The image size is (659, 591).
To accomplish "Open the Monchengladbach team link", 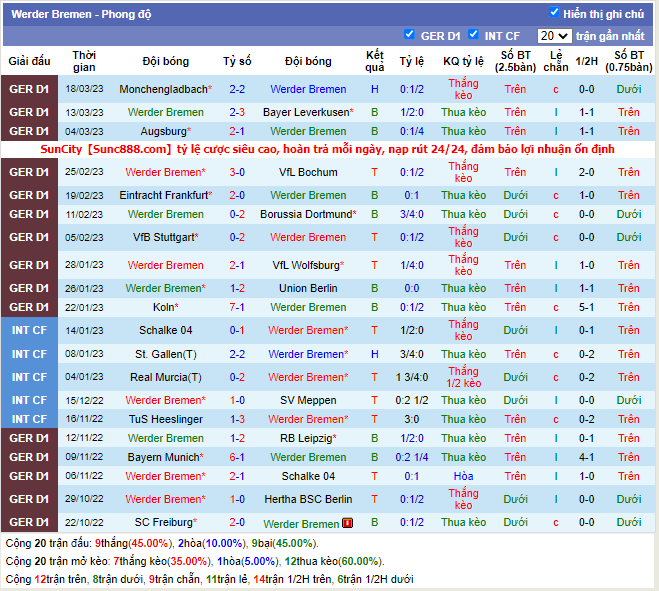I will coord(163,89).
